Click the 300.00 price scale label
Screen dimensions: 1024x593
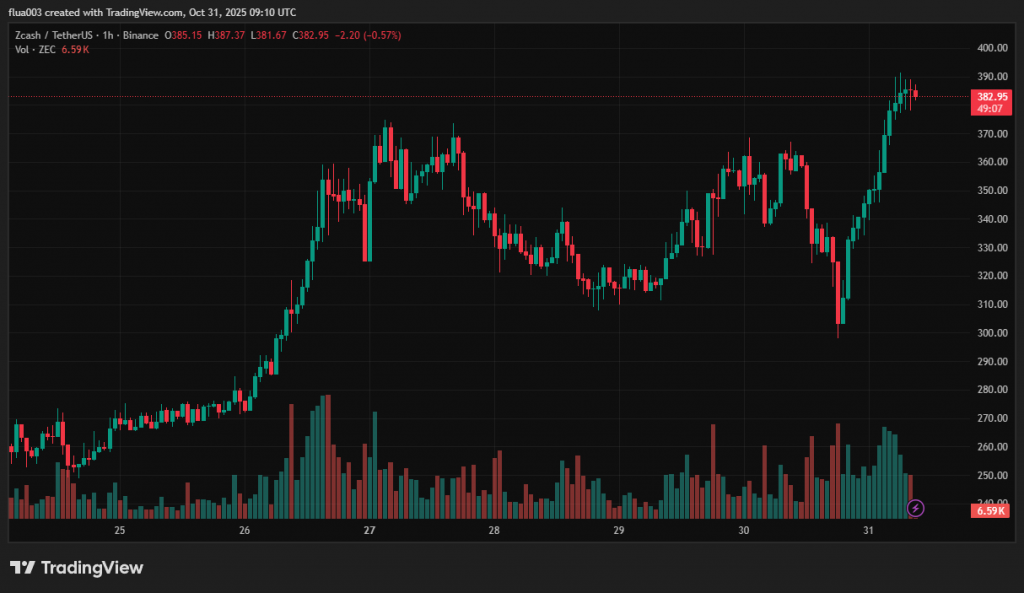[992, 333]
